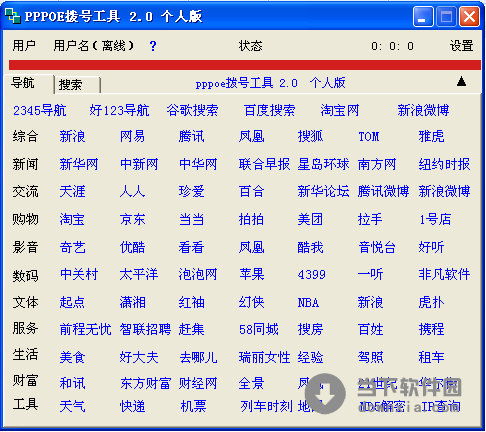Open the 虎扑 link
Screen dimensions: 486x432
coord(431,303)
